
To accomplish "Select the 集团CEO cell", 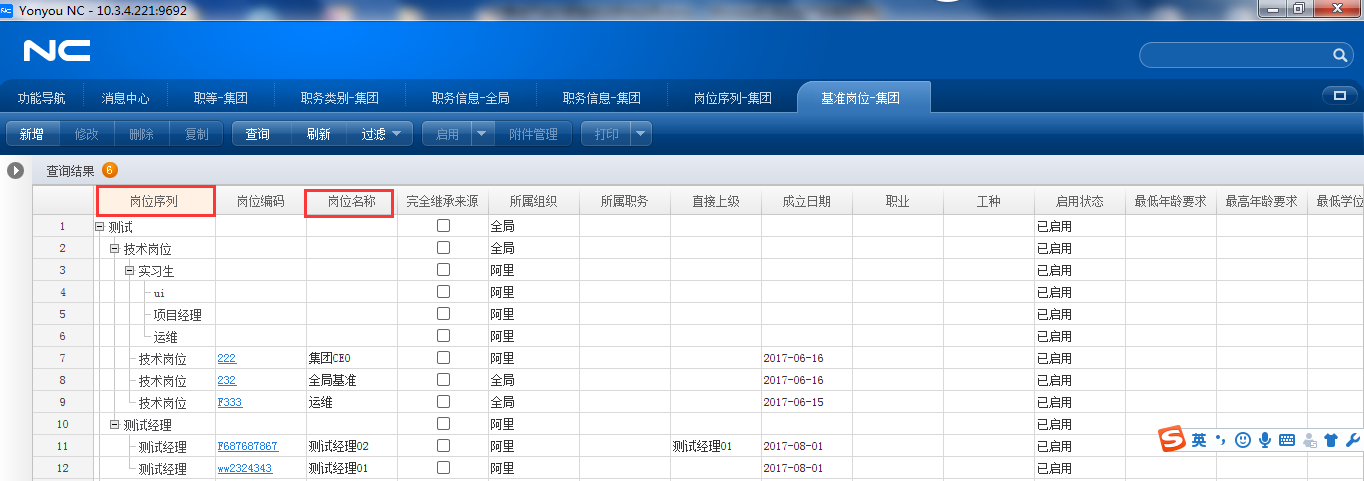I will 352,358.
